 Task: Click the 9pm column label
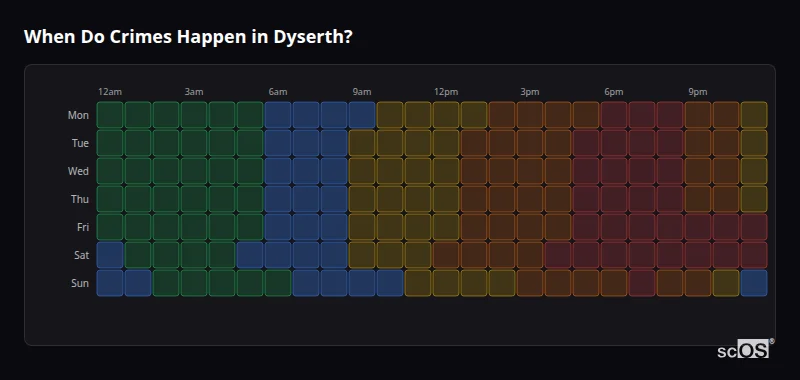pos(698,92)
